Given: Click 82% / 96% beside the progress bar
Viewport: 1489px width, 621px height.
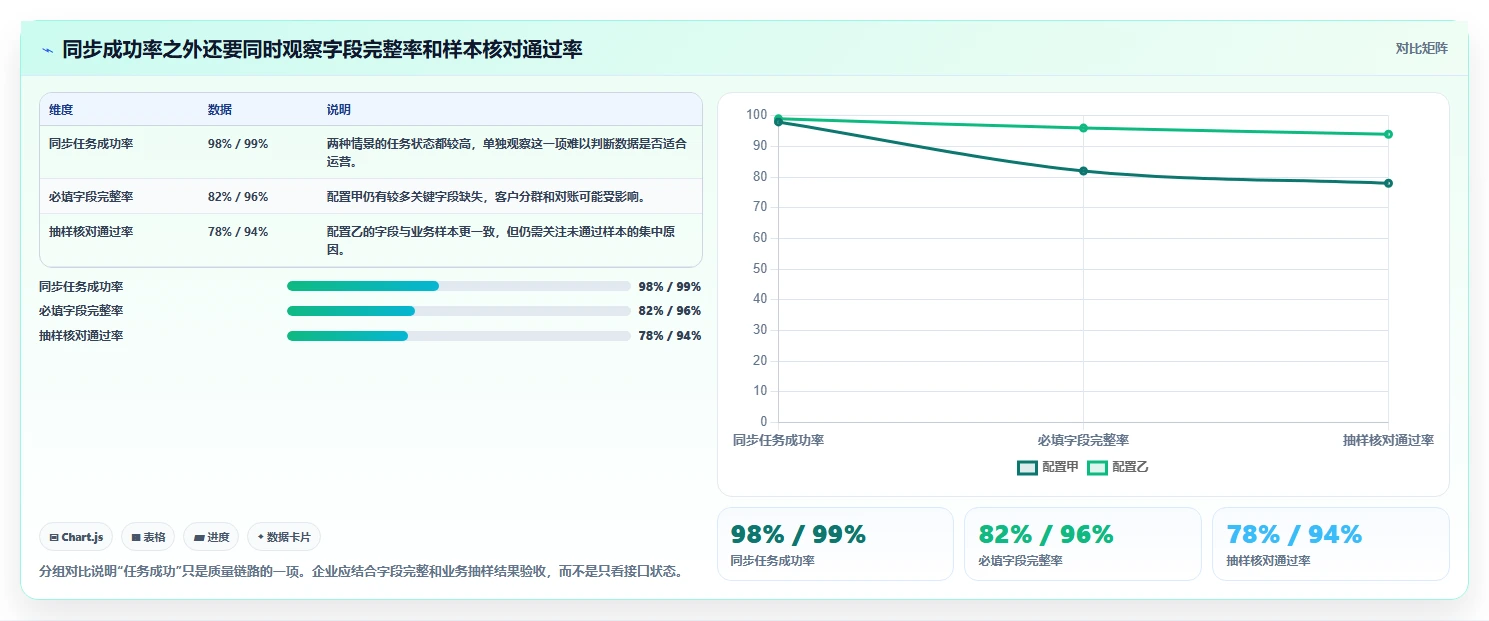Looking at the screenshot, I should pyautogui.click(x=670, y=311).
